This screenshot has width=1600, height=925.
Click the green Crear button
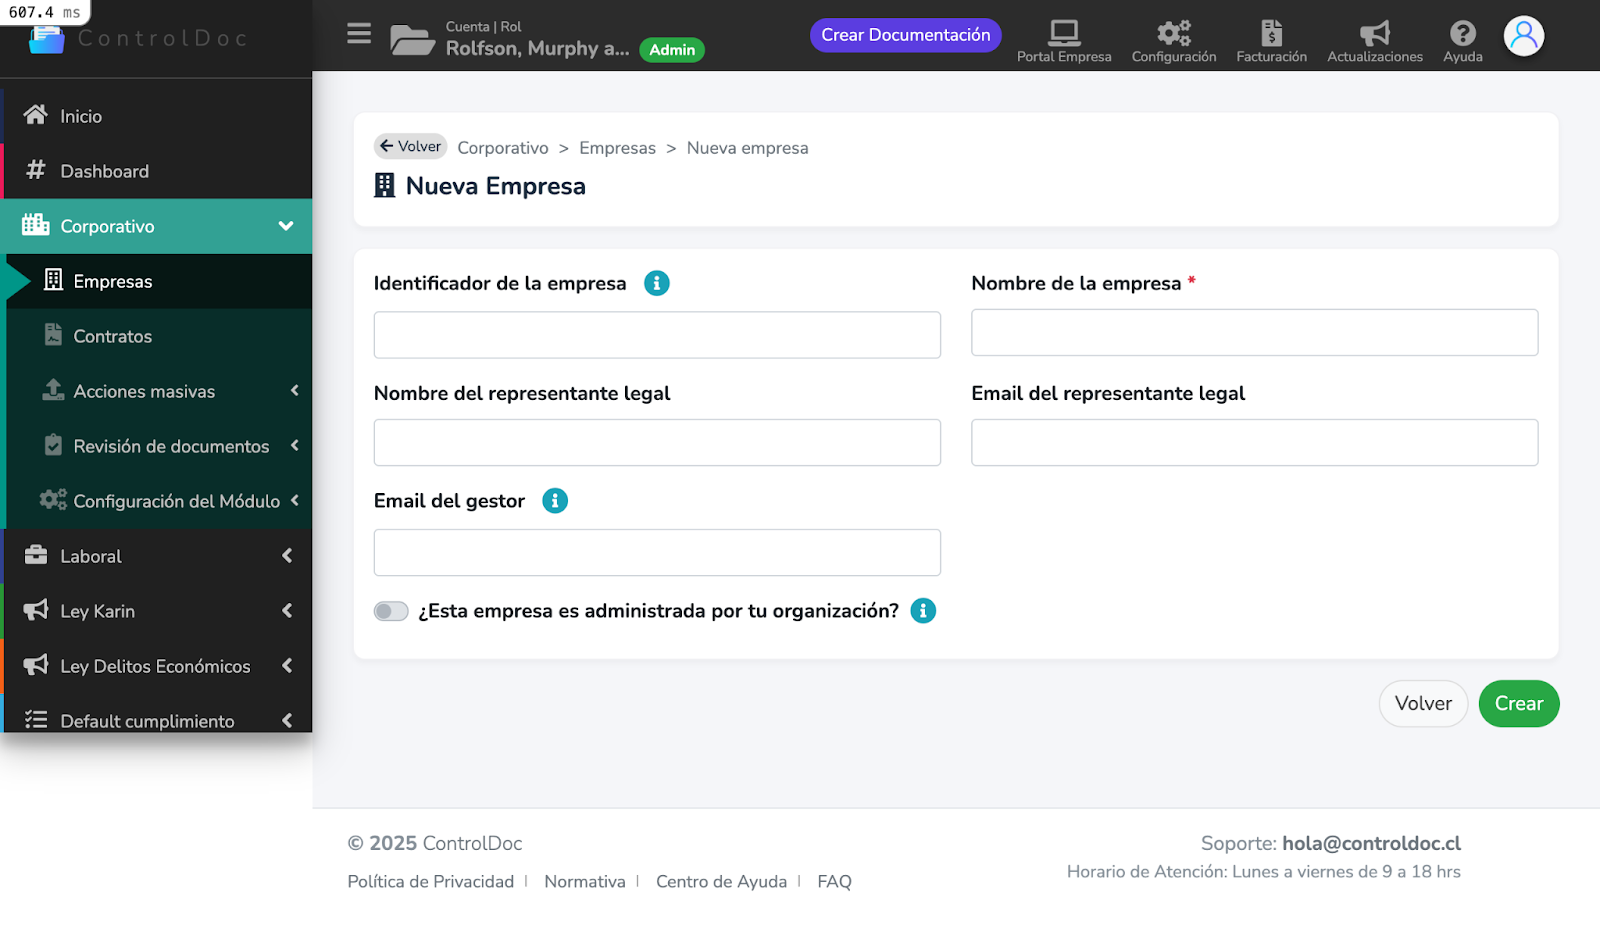pos(1519,703)
